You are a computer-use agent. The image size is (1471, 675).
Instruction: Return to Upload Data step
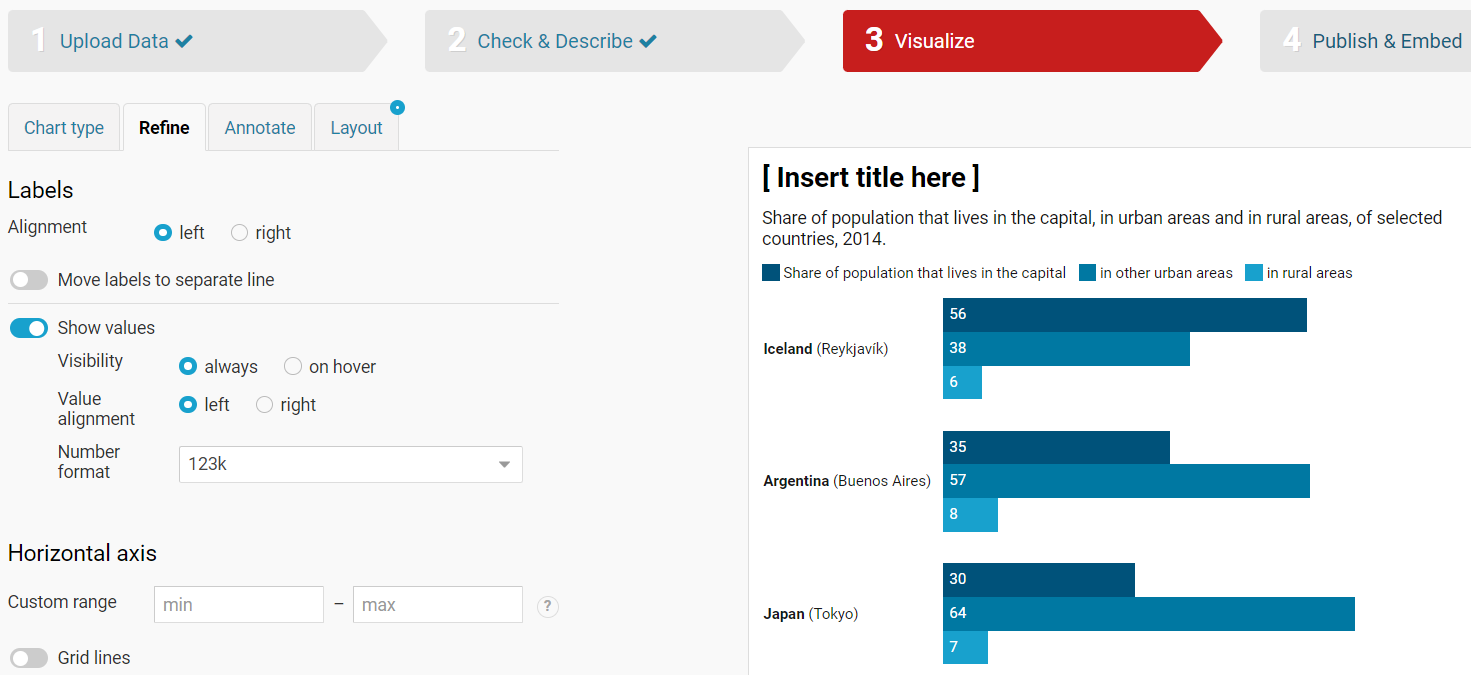pos(113,41)
